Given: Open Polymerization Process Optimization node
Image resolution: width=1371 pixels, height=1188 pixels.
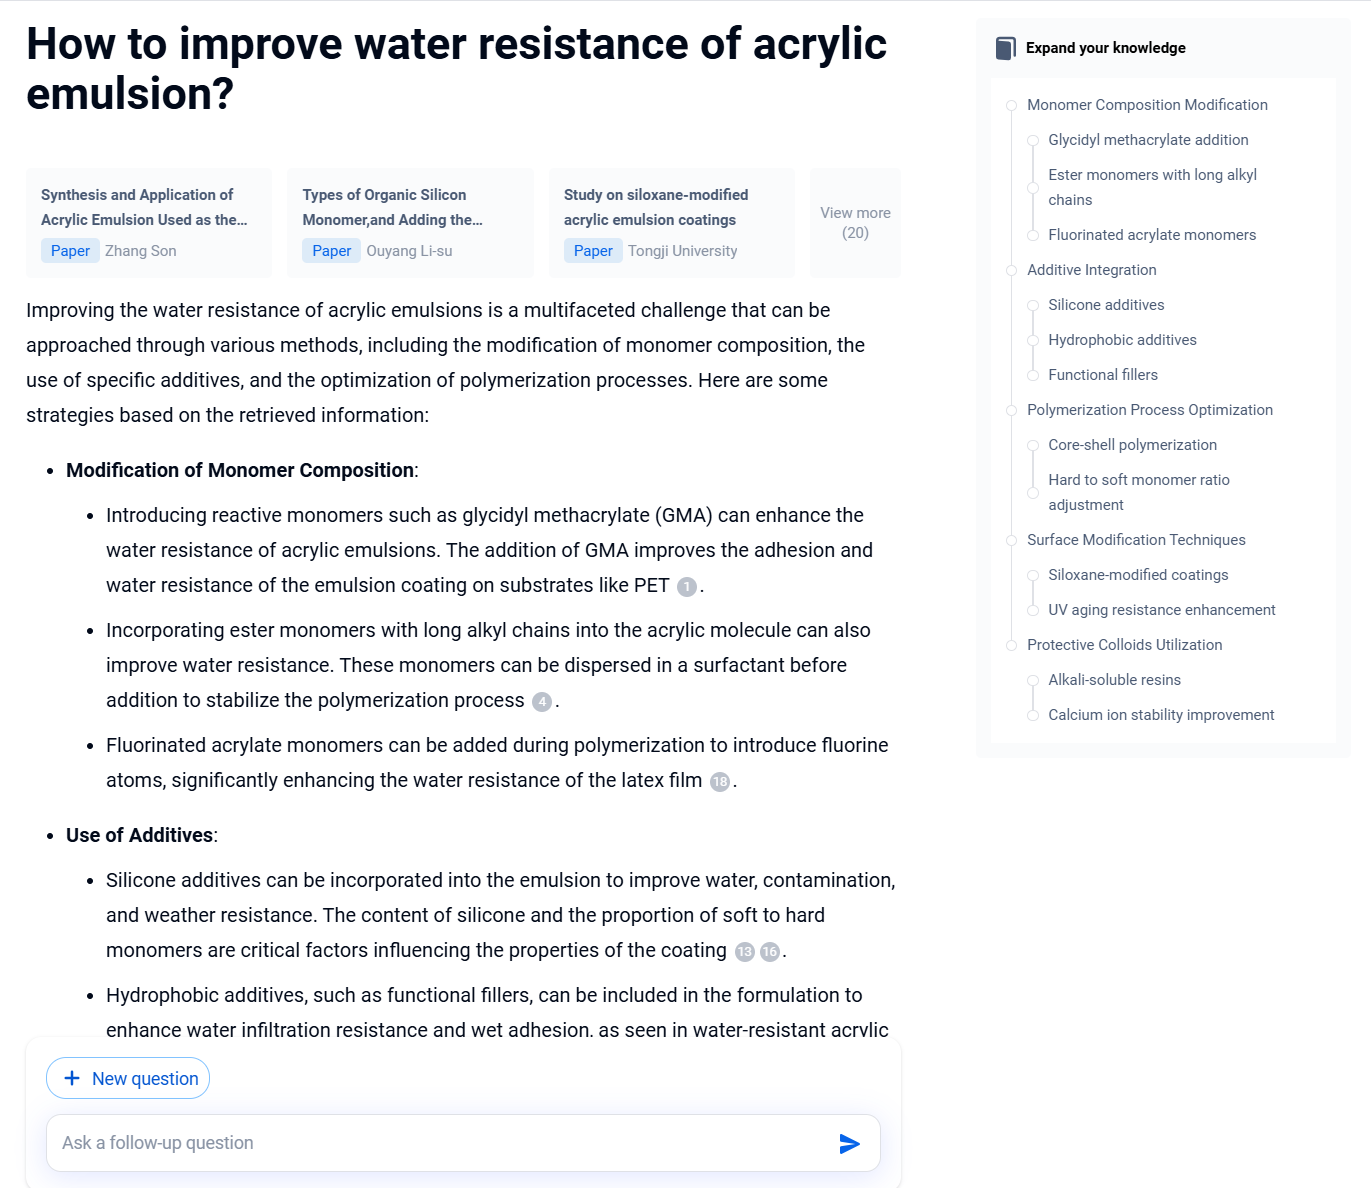Looking at the screenshot, I should point(1149,410).
